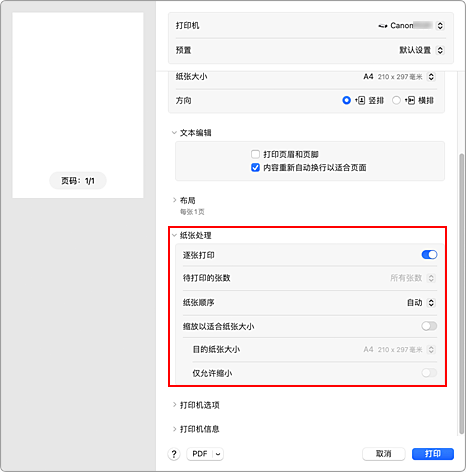
Task: Turn off the 逐张打印 switch
Action: (x=429, y=255)
